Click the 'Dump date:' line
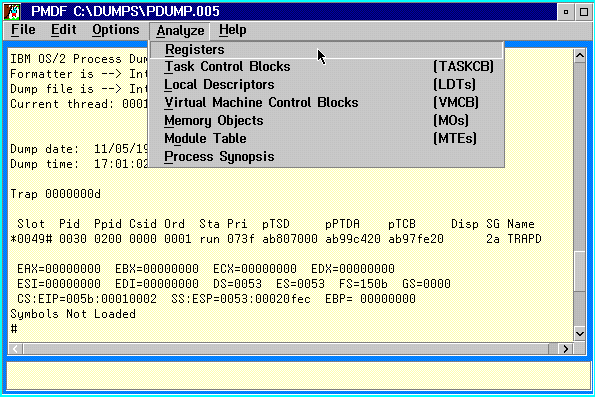This screenshot has width=595, height=397. point(79,149)
